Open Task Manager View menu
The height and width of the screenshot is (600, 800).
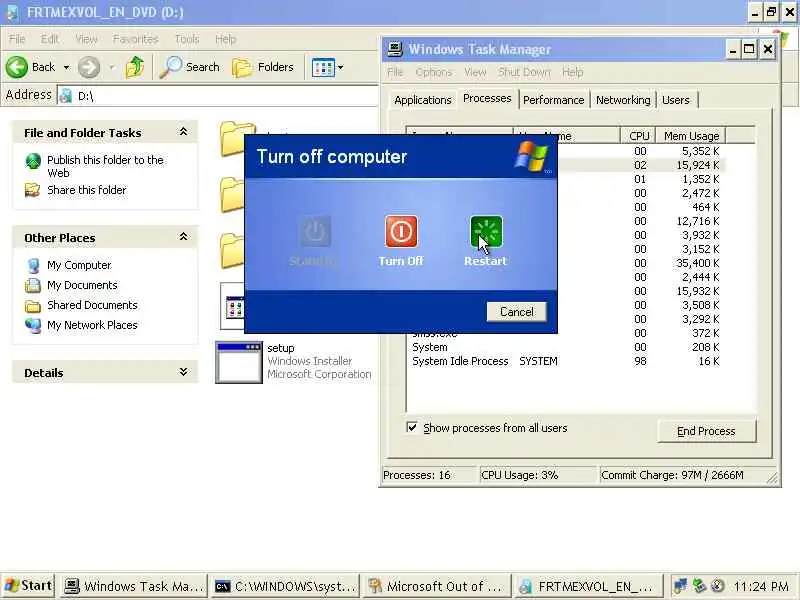(x=475, y=72)
